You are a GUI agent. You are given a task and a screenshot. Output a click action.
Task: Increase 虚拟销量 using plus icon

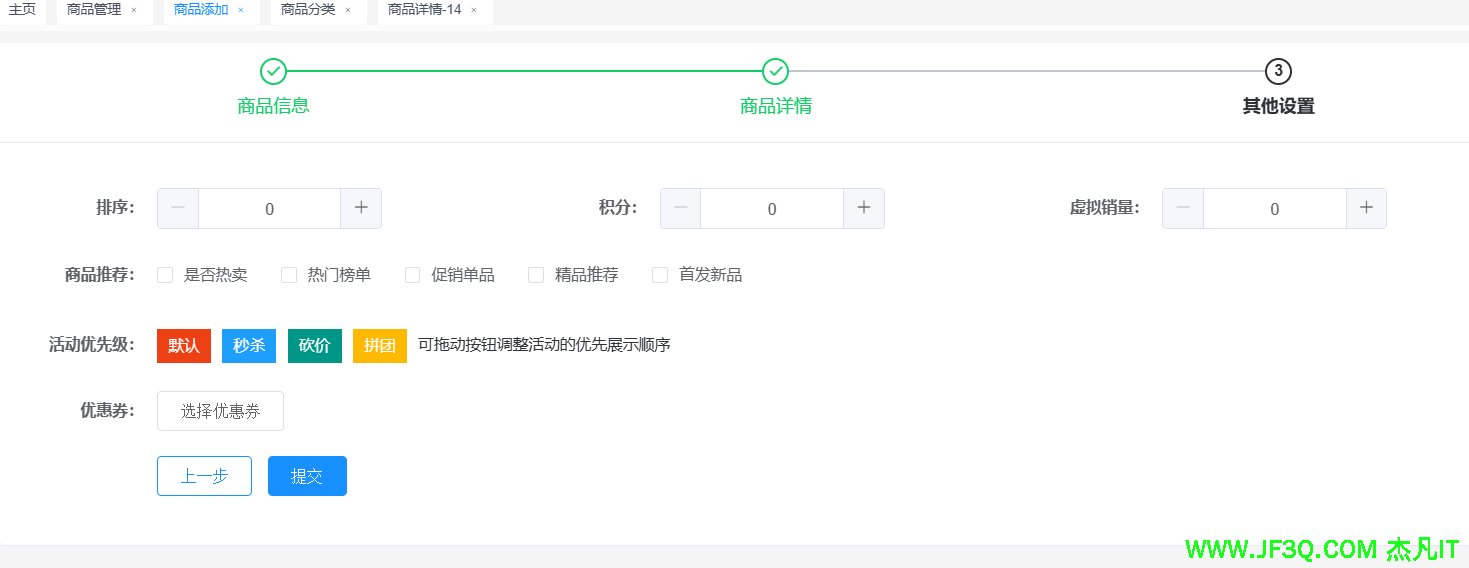pyautogui.click(x=1366, y=208)
